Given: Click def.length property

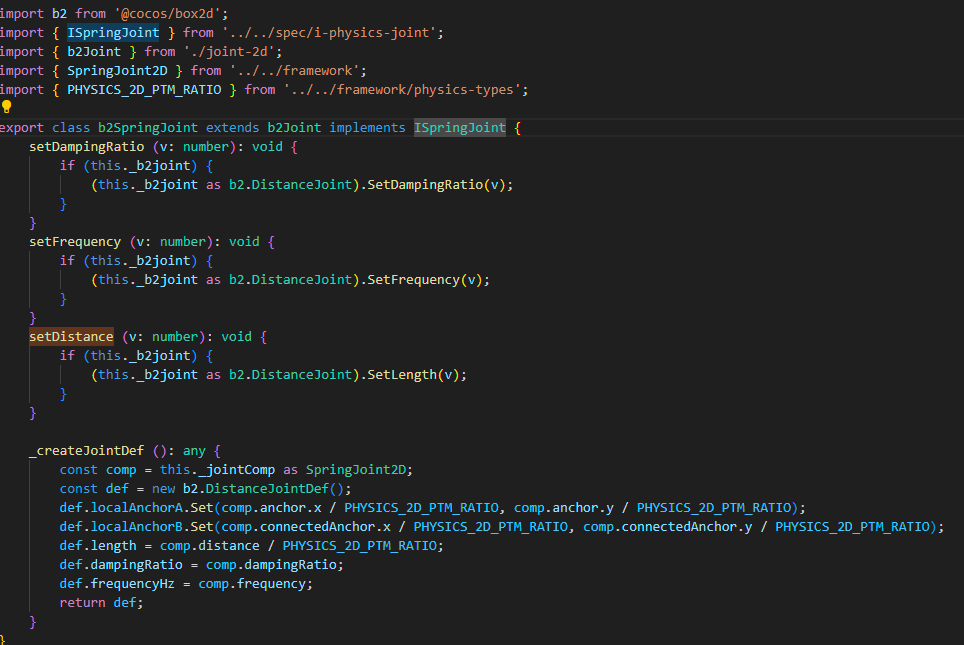Looking at the screenshot, I should [98, 546].
